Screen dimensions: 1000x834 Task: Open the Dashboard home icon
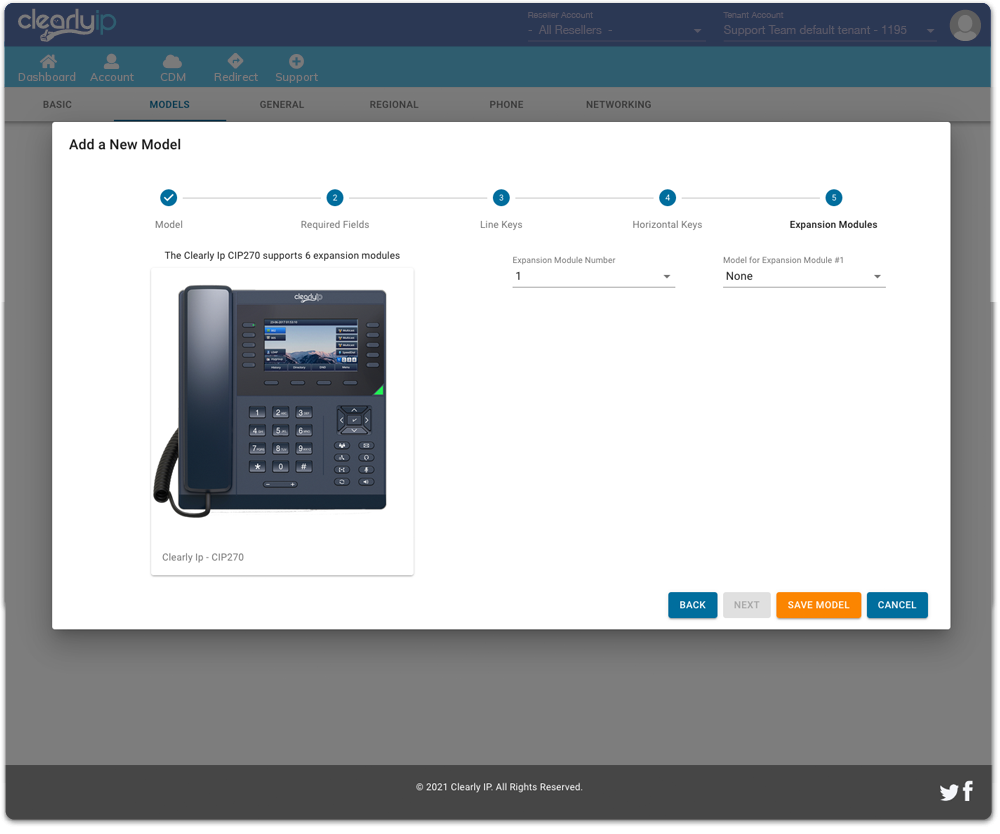point(47,62)
